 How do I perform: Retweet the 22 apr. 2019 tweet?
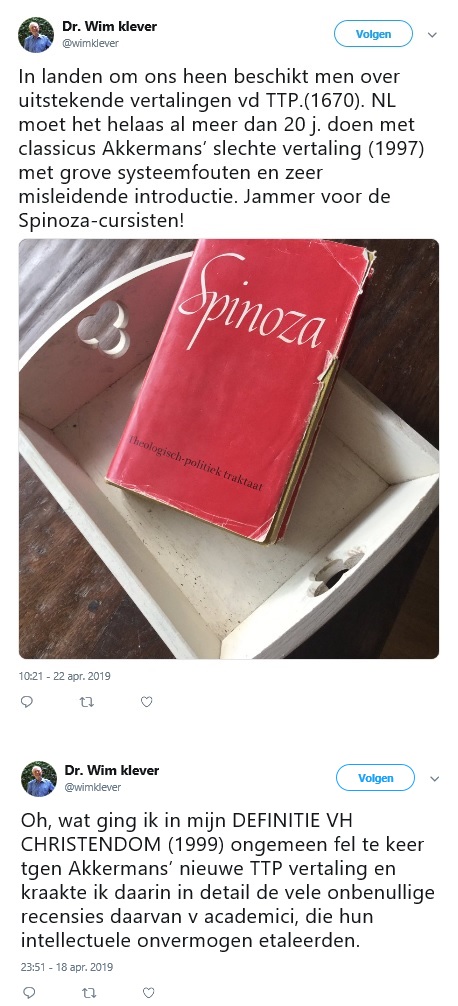[87, 703]
